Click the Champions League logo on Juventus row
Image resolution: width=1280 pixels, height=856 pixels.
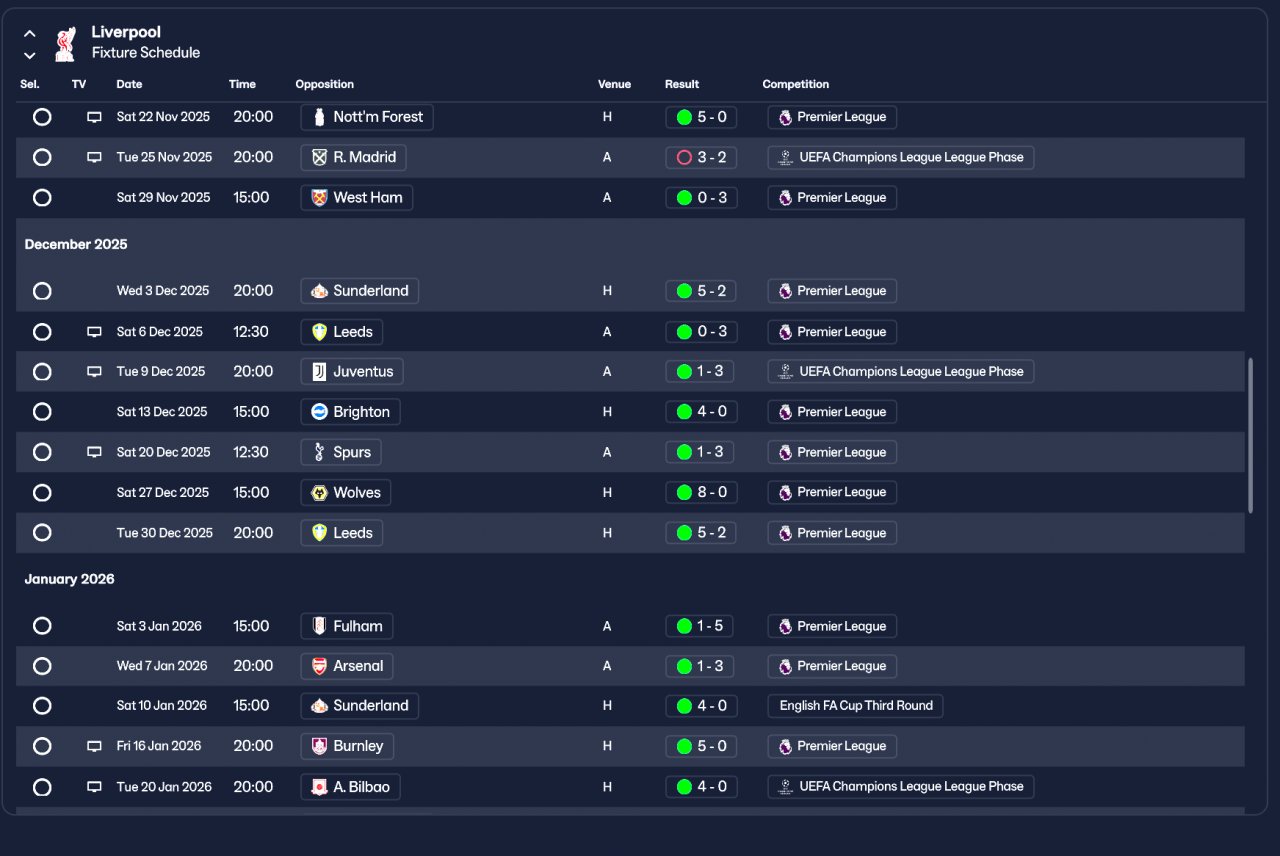click(x=785, y=372)
